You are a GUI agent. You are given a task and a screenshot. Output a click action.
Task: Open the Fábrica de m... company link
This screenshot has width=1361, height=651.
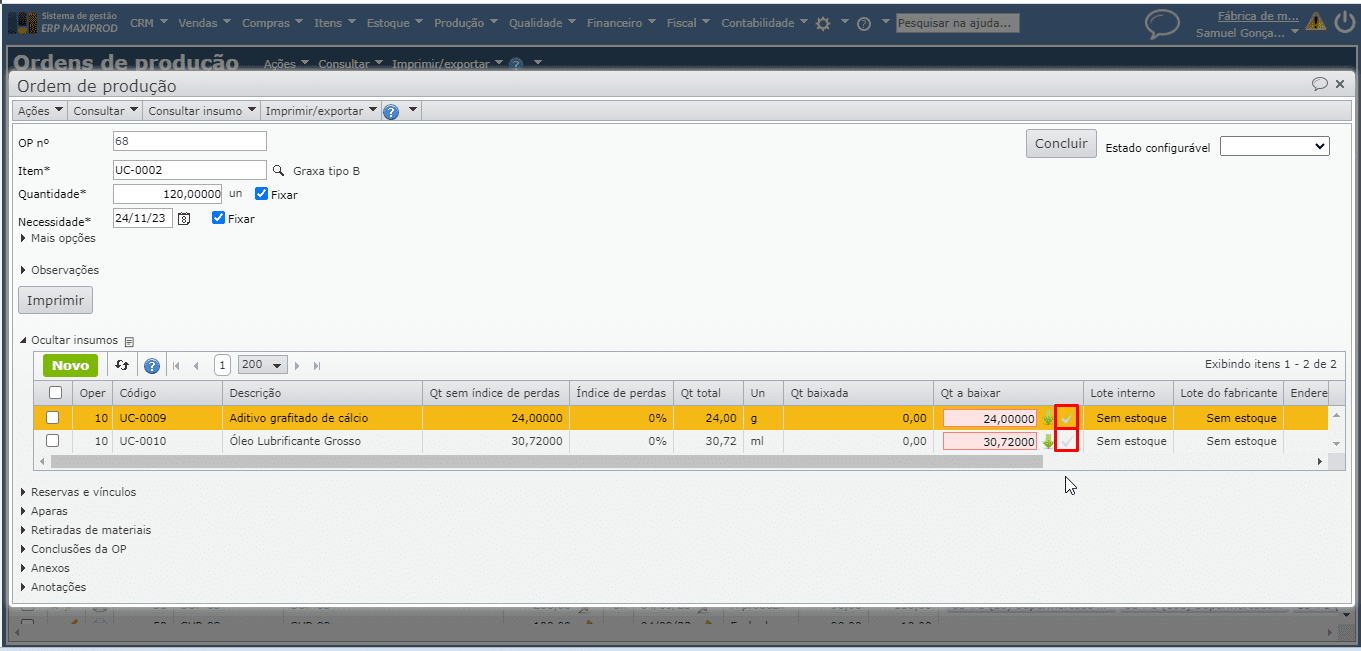(1258, 15)
